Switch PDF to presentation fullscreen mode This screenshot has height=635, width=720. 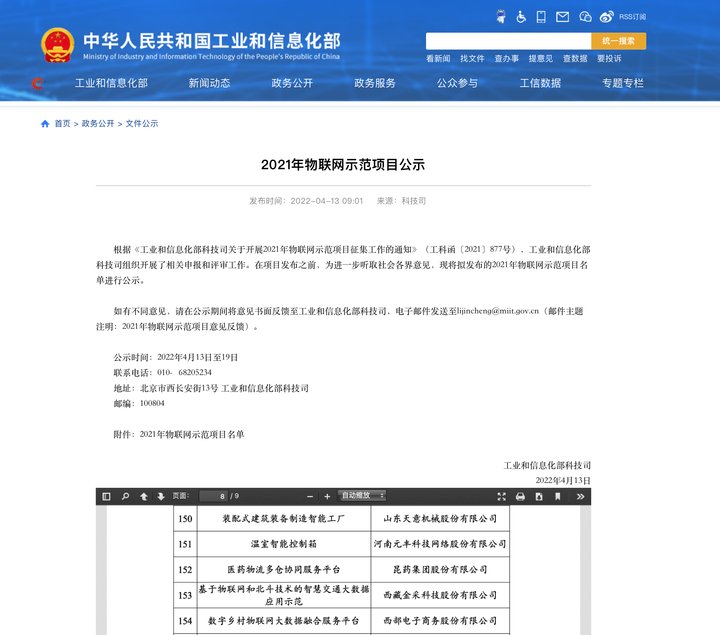click(501, 496)
